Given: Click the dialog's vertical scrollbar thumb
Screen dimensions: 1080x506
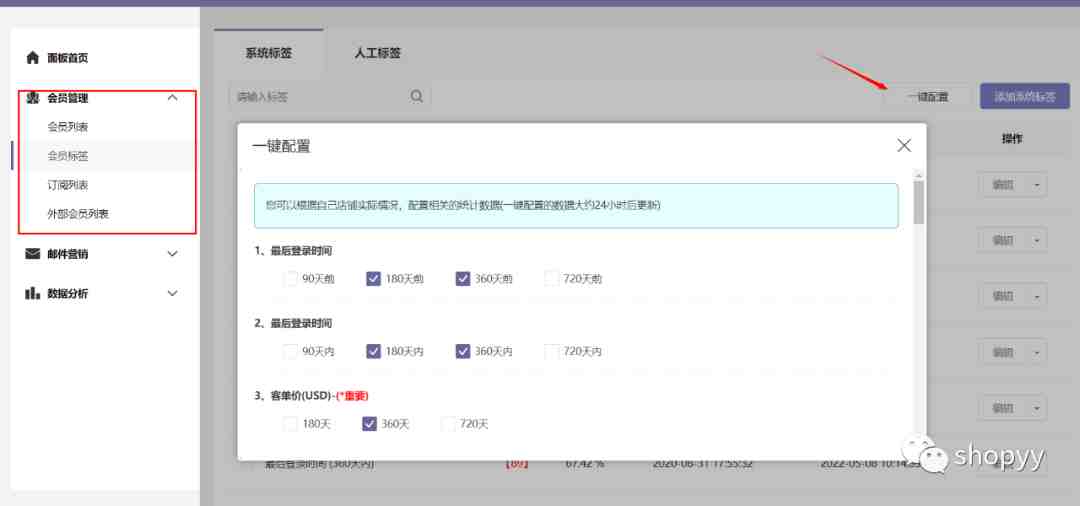Looking at the screenshot, I should [918, 202].
